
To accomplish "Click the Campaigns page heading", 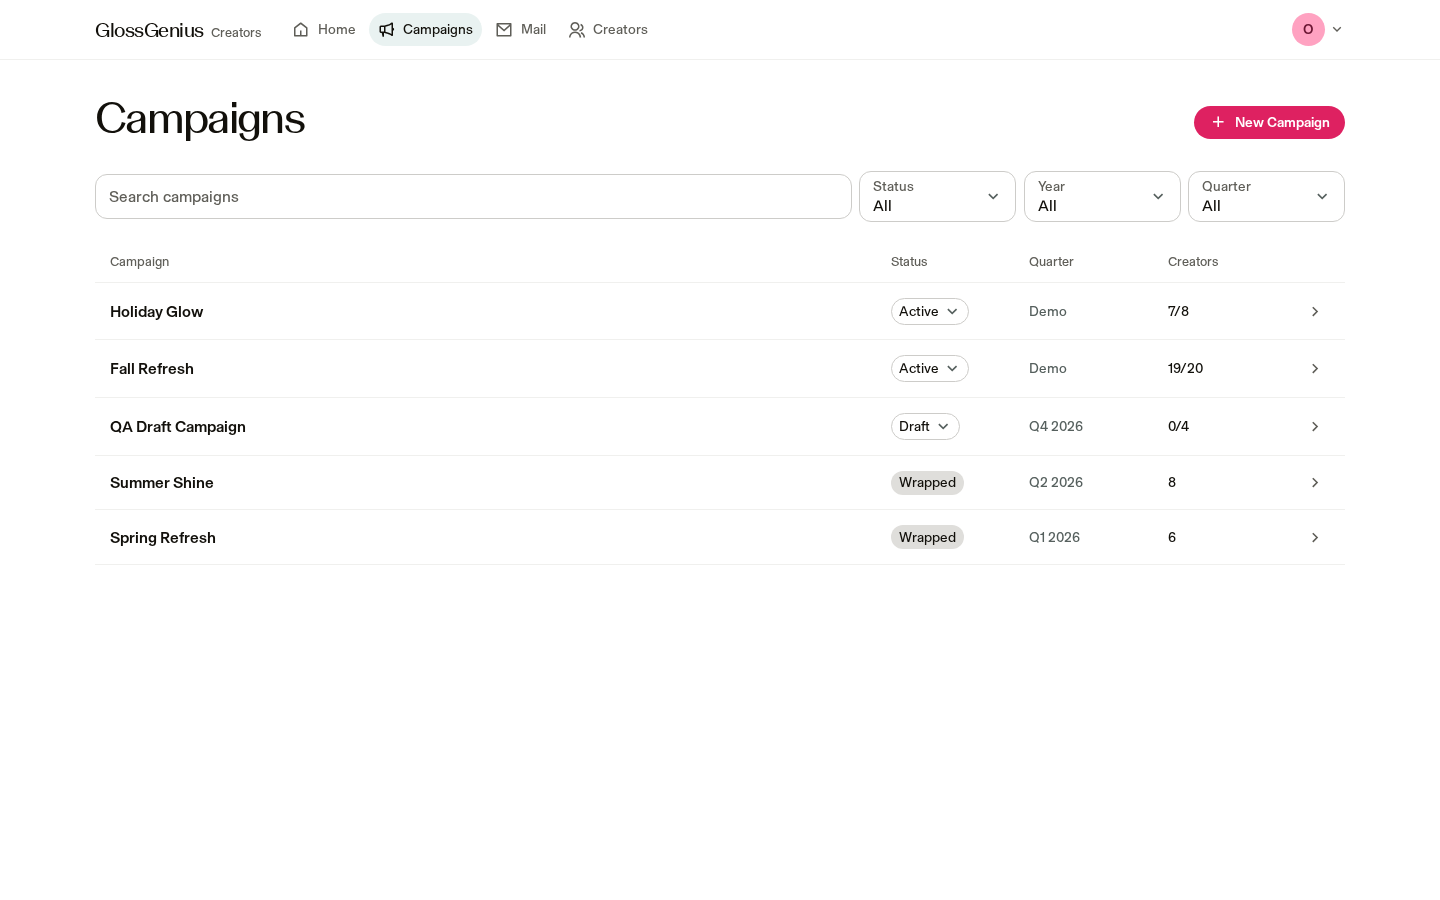I will pyautogui.click(x=200, y=119).
